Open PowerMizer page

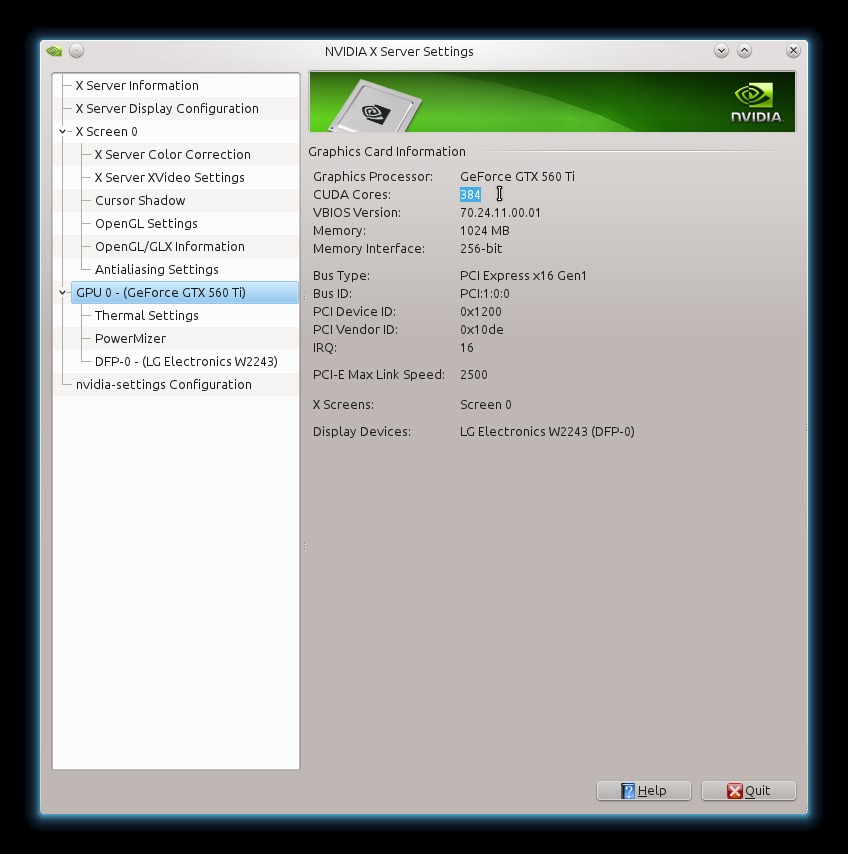pos(130,338)
